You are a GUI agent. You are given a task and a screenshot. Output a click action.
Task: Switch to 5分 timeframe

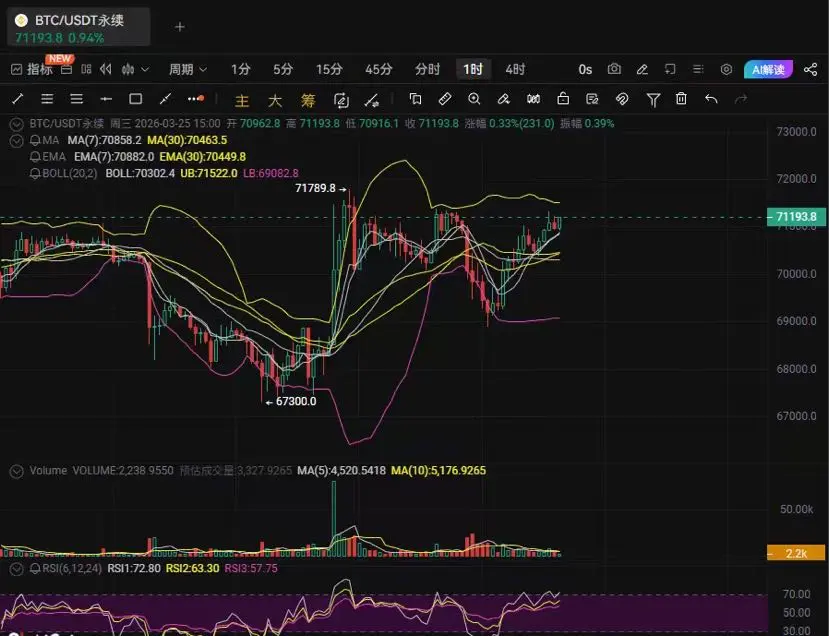283,69
